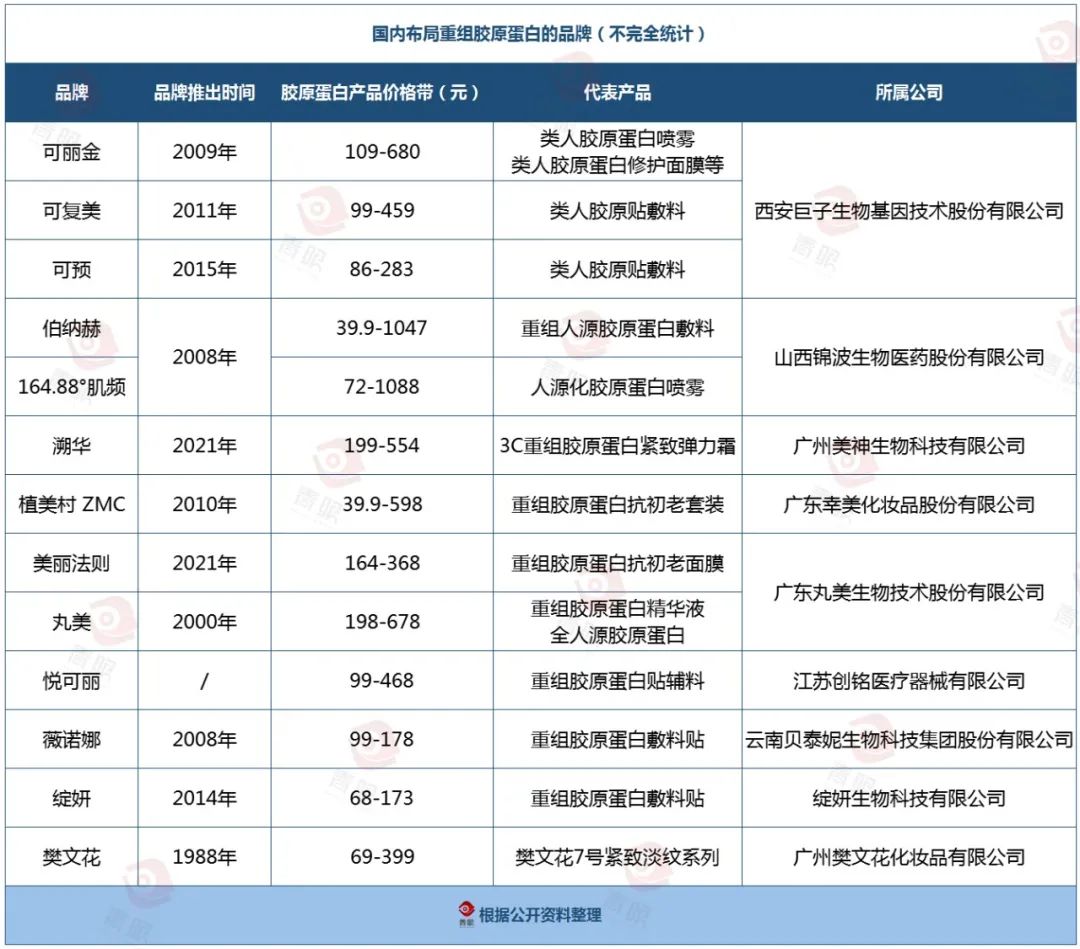The image size is (1080, 949).
Task: Select the price range 164-368
Action: [382, 563]
